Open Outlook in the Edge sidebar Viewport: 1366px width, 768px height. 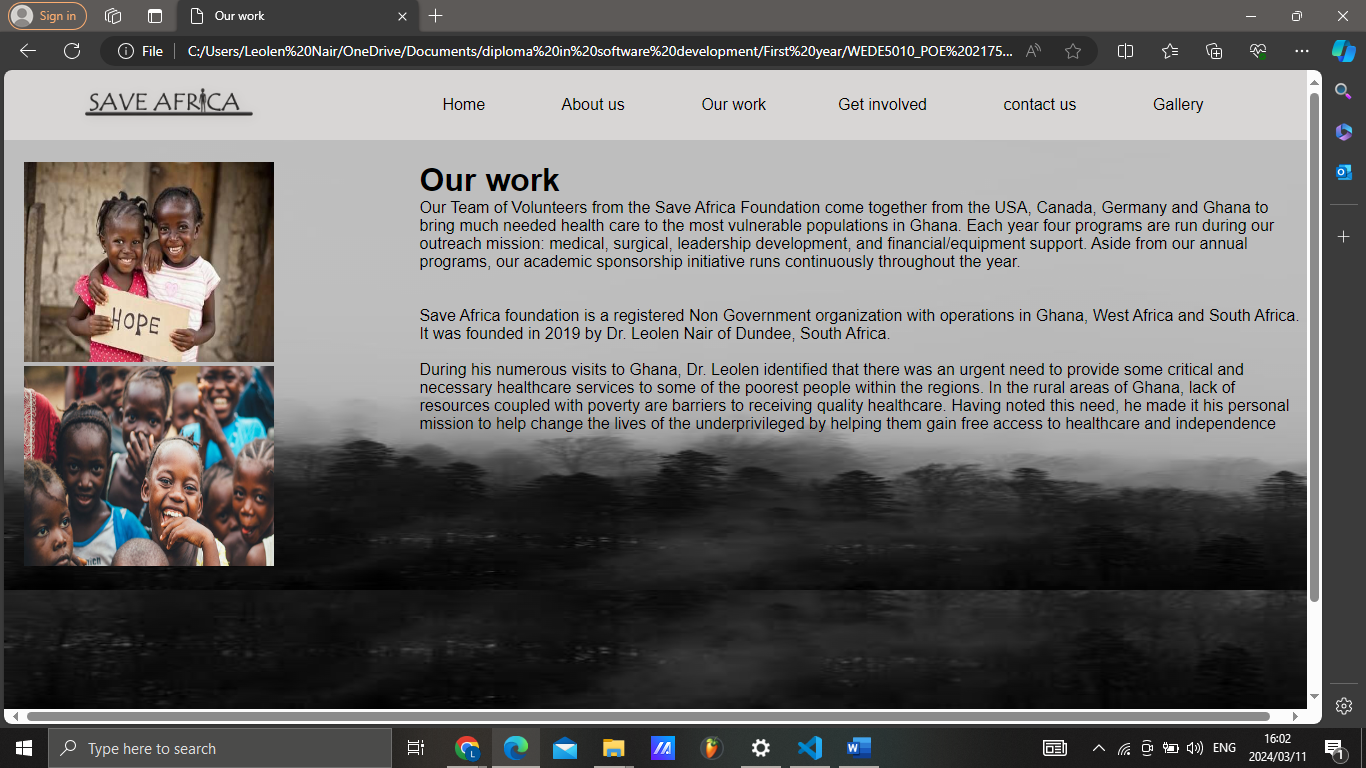[x=1343, y=172]
